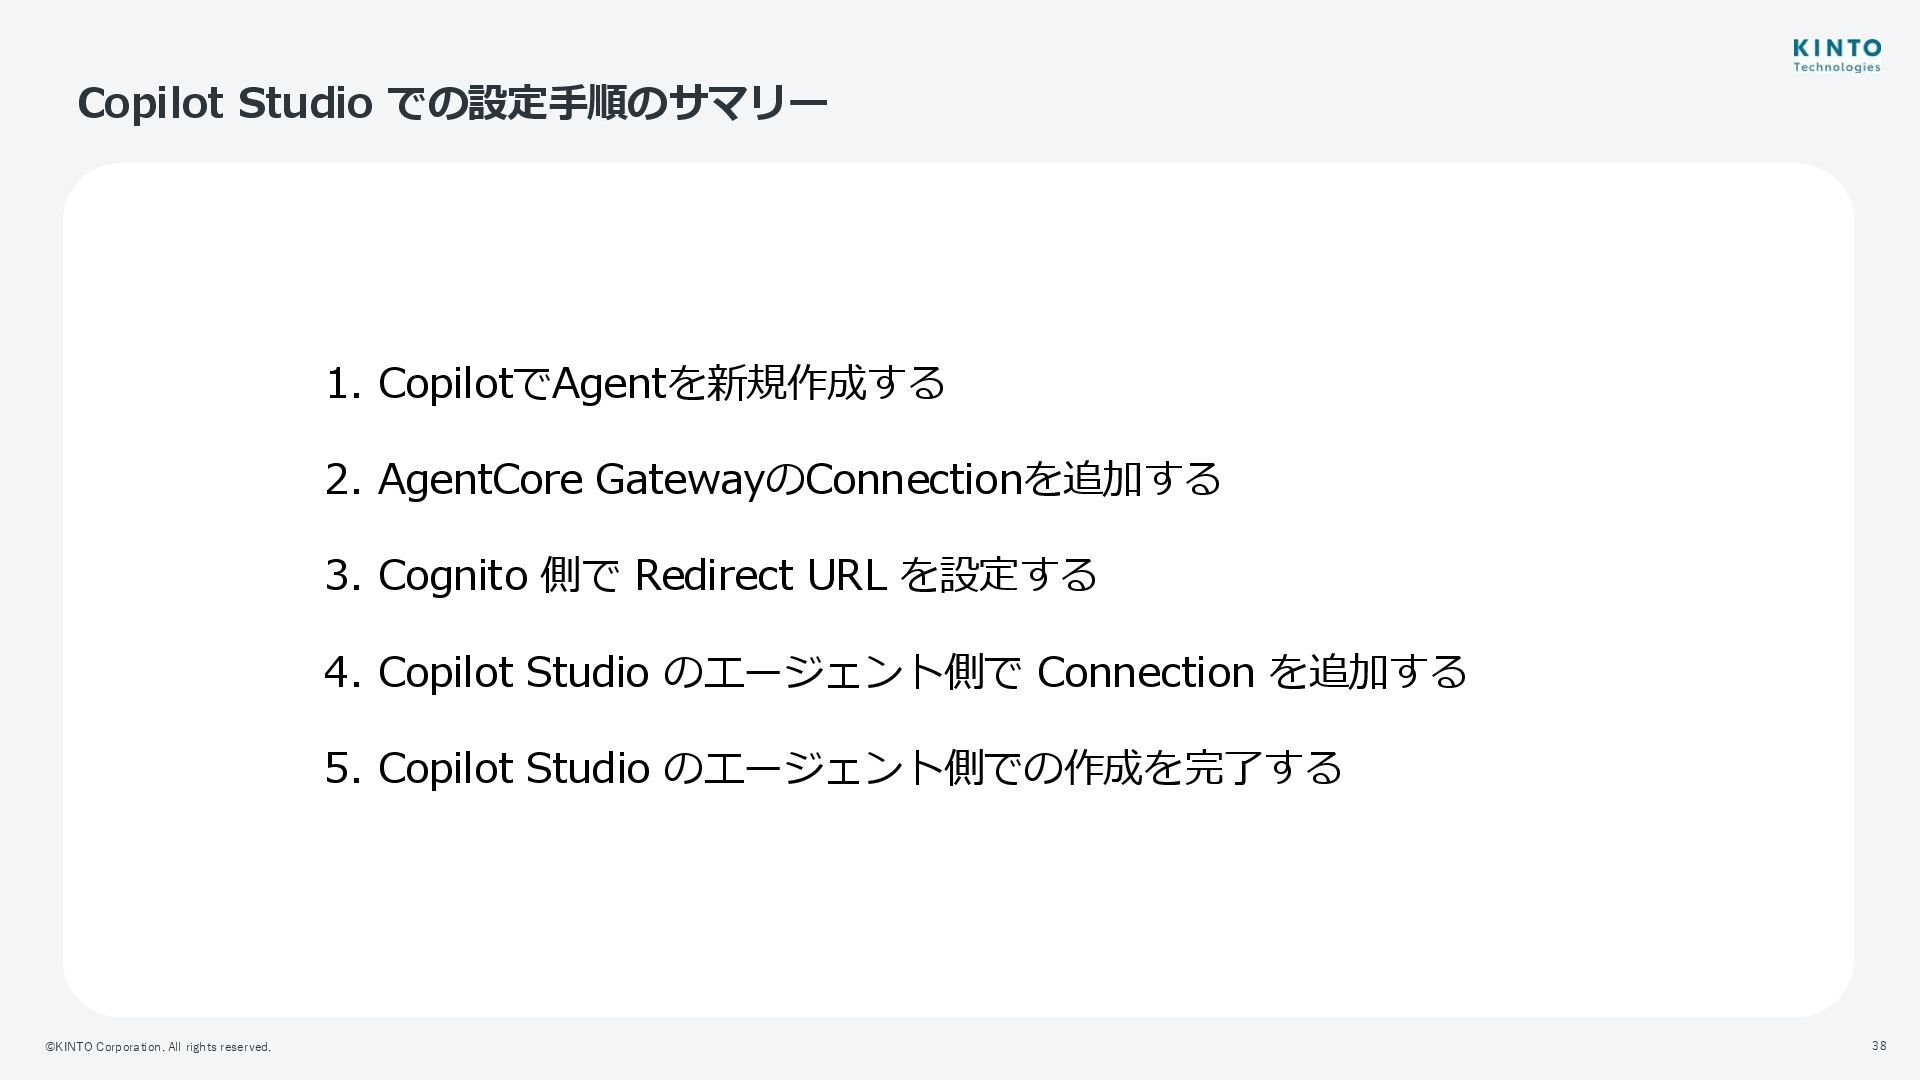1920x1080 pixels.
Task: Click the slide title about Copilot Studio
Action: click(x=452, y=103)
